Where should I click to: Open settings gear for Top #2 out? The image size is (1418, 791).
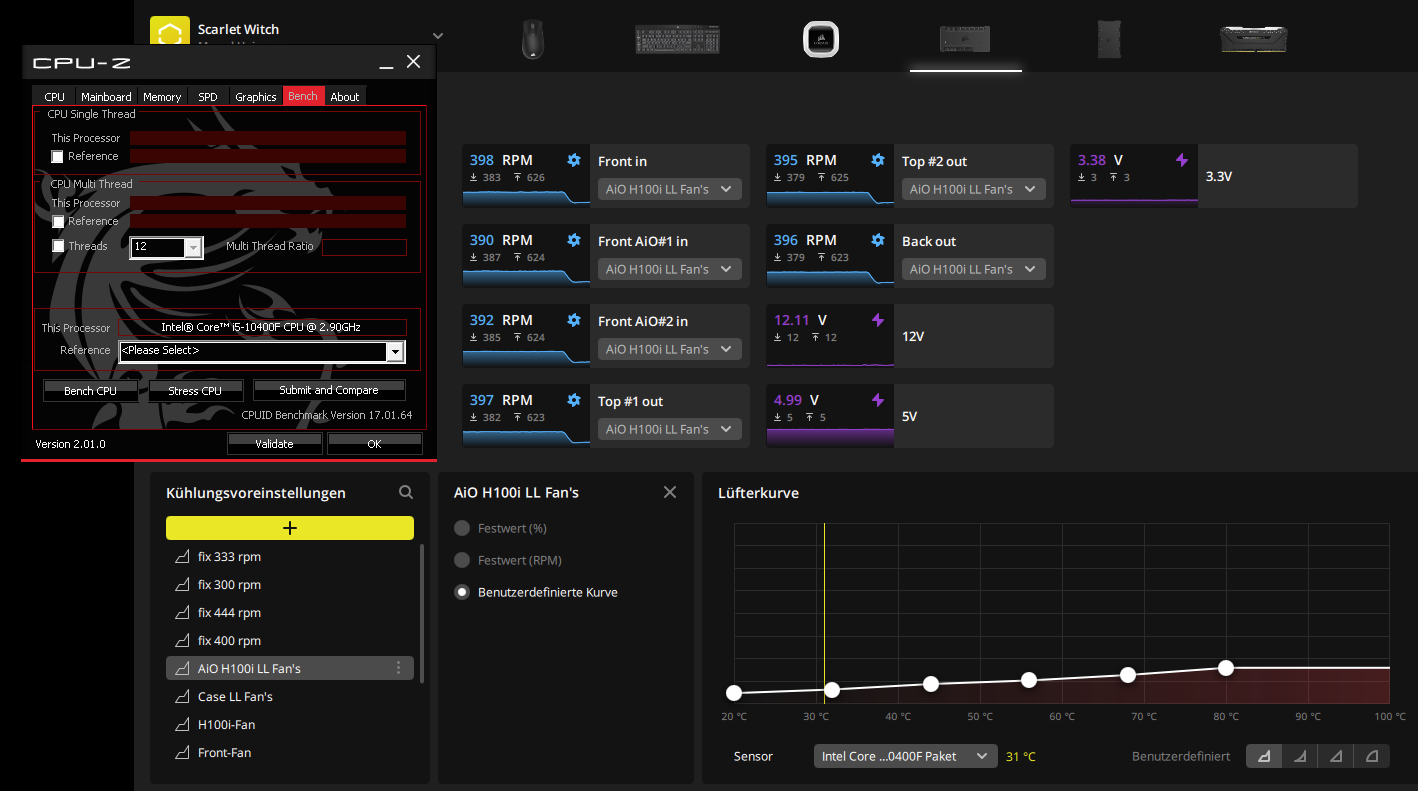[878, 160]
